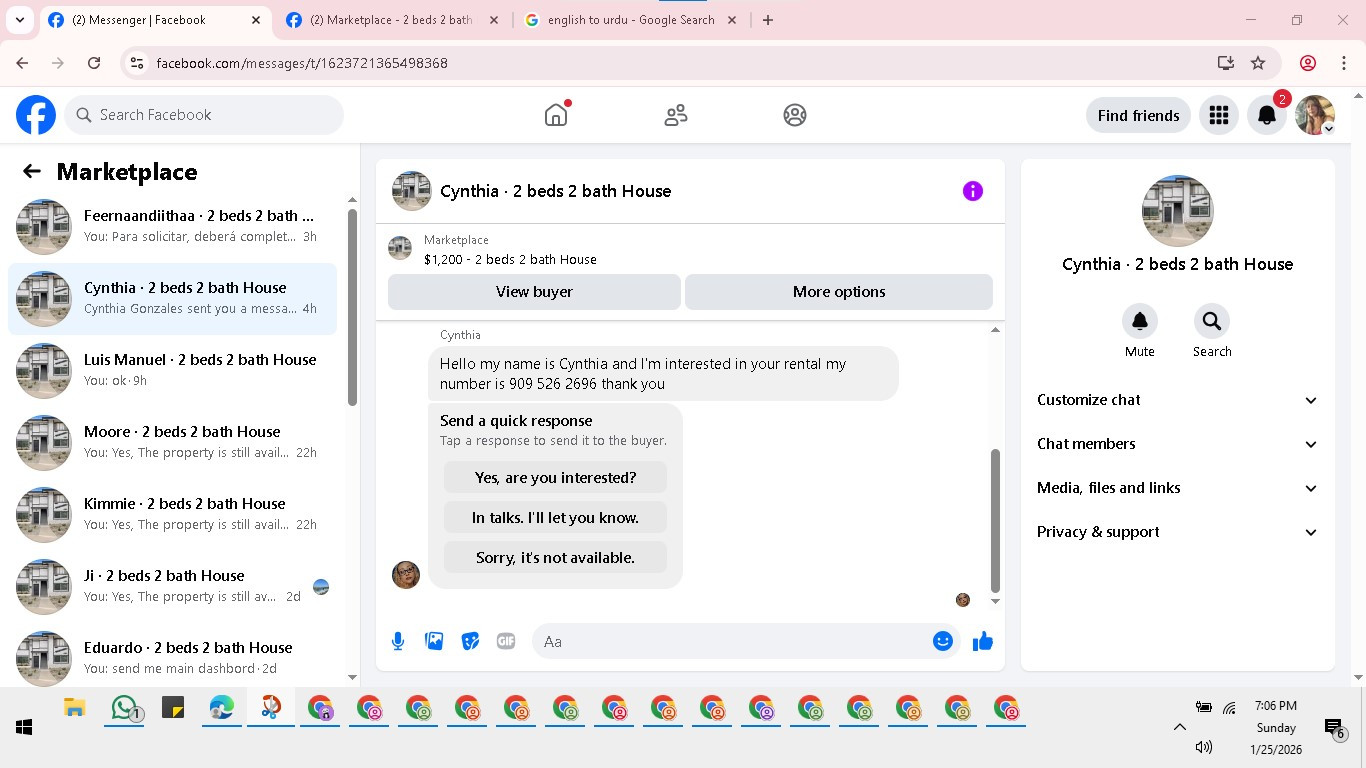
Task: Open the Luis Manuel conversation
Action: coord(172,371)
